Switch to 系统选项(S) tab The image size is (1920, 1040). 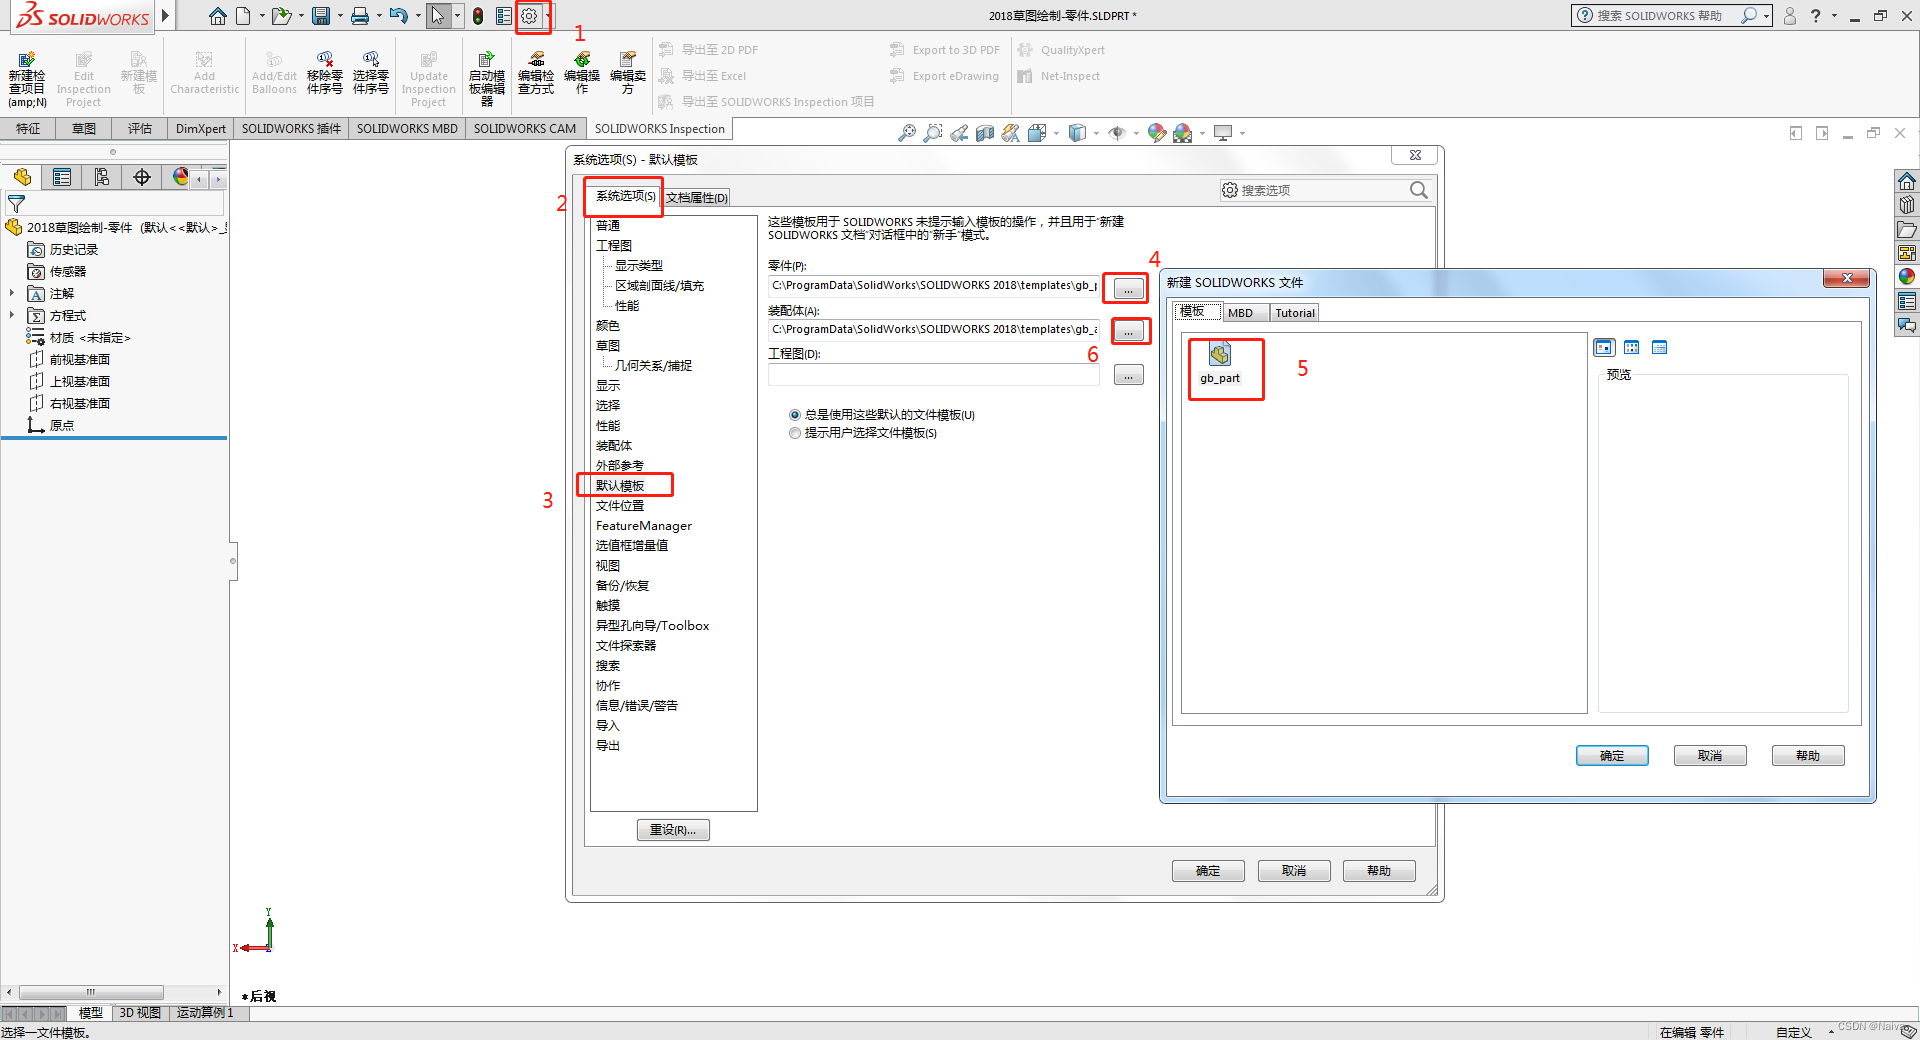click(625, 196)
